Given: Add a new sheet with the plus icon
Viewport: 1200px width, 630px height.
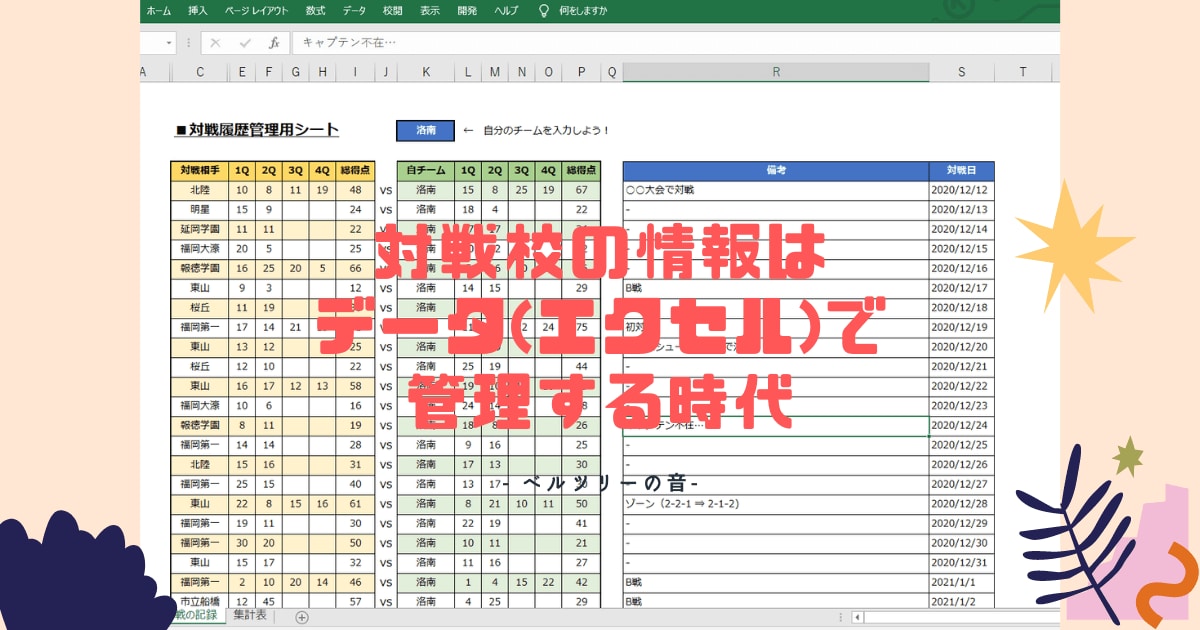Looking at the screenshot, I should pos(302,617).
